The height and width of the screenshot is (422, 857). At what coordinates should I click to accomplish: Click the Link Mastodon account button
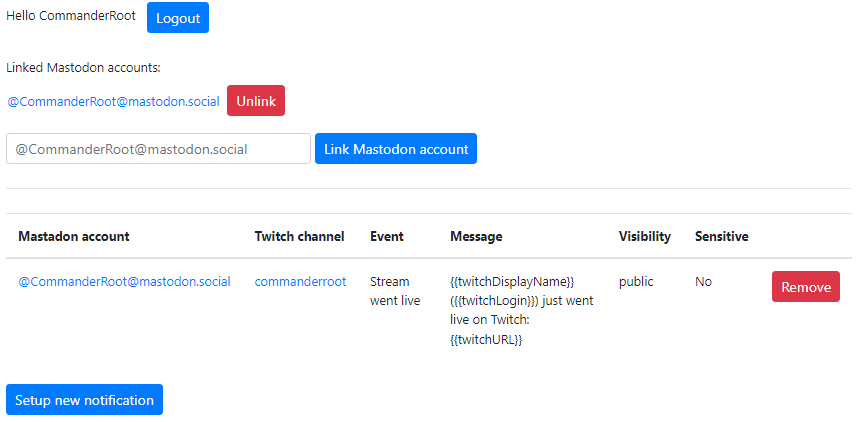click(396, 149)
